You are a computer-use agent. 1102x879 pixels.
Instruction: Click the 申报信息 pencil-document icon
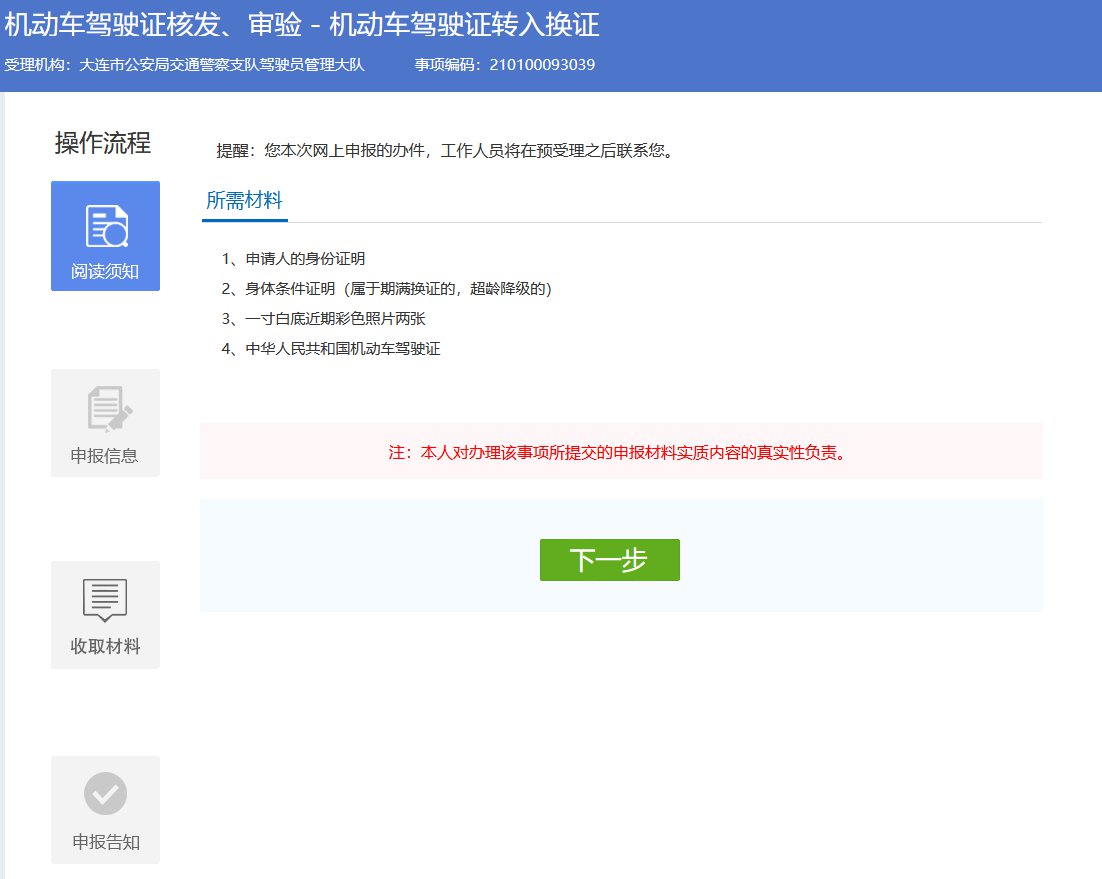coord(105,411)
